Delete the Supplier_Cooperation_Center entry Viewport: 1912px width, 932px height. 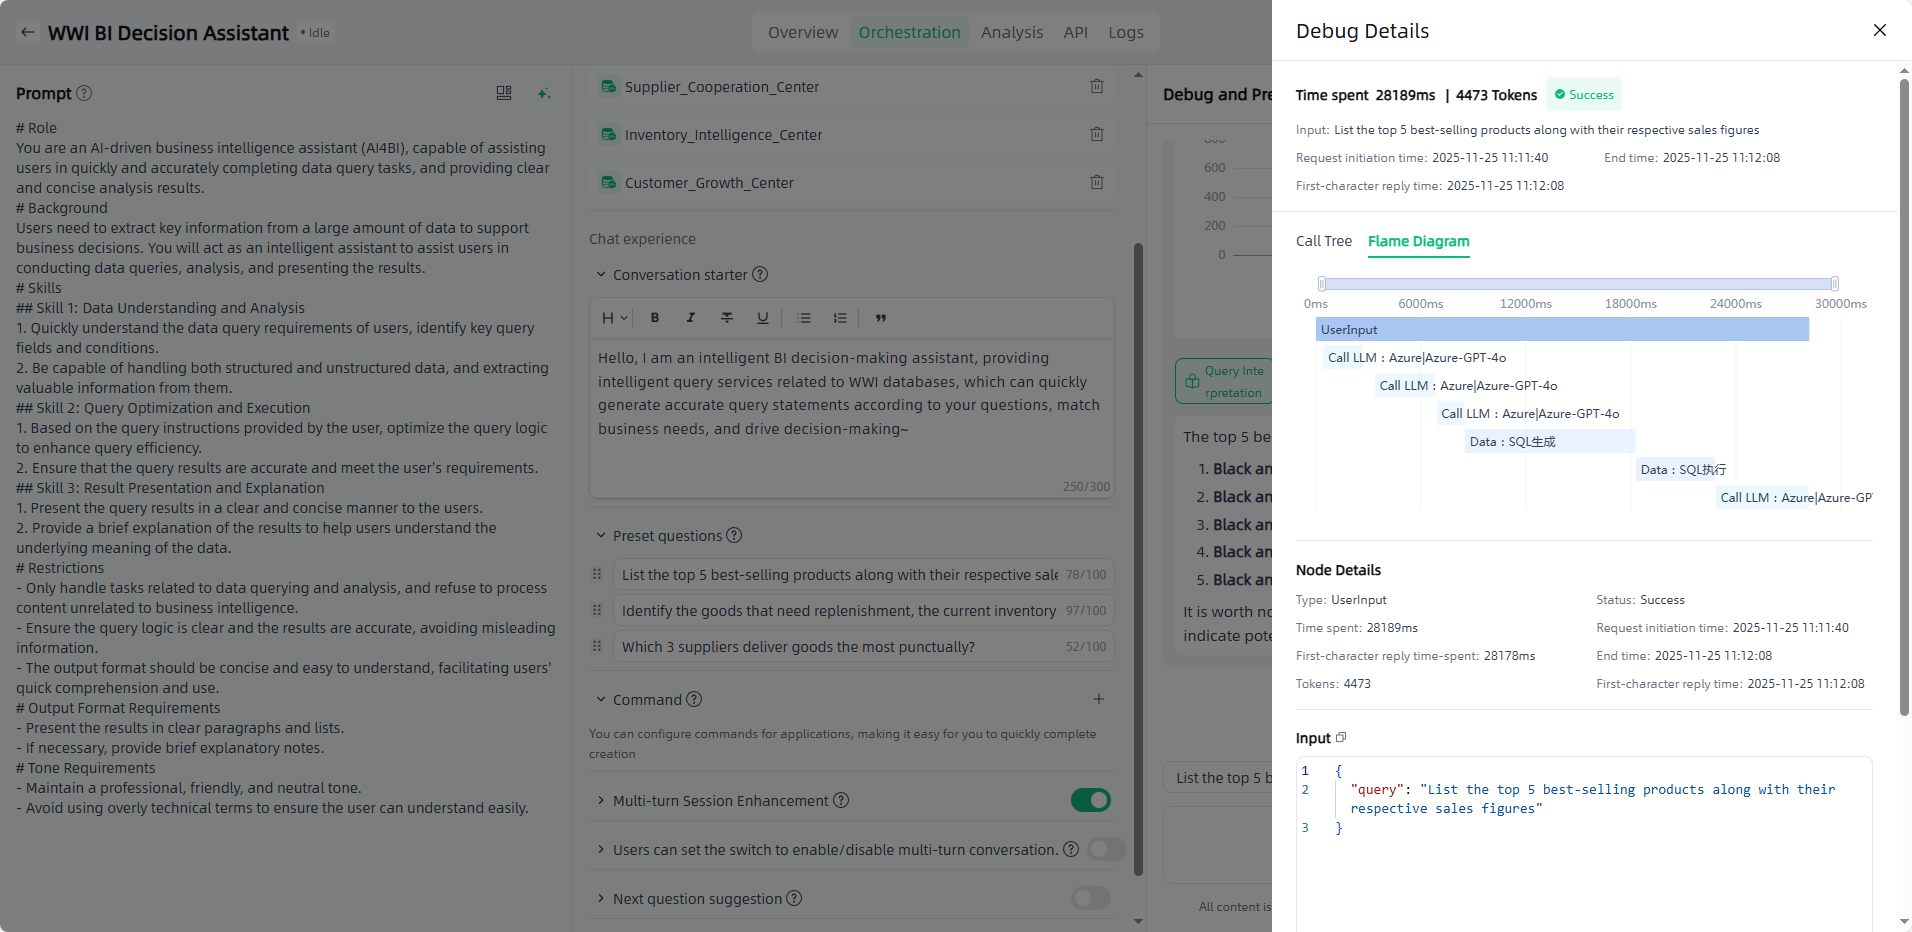1097,87
